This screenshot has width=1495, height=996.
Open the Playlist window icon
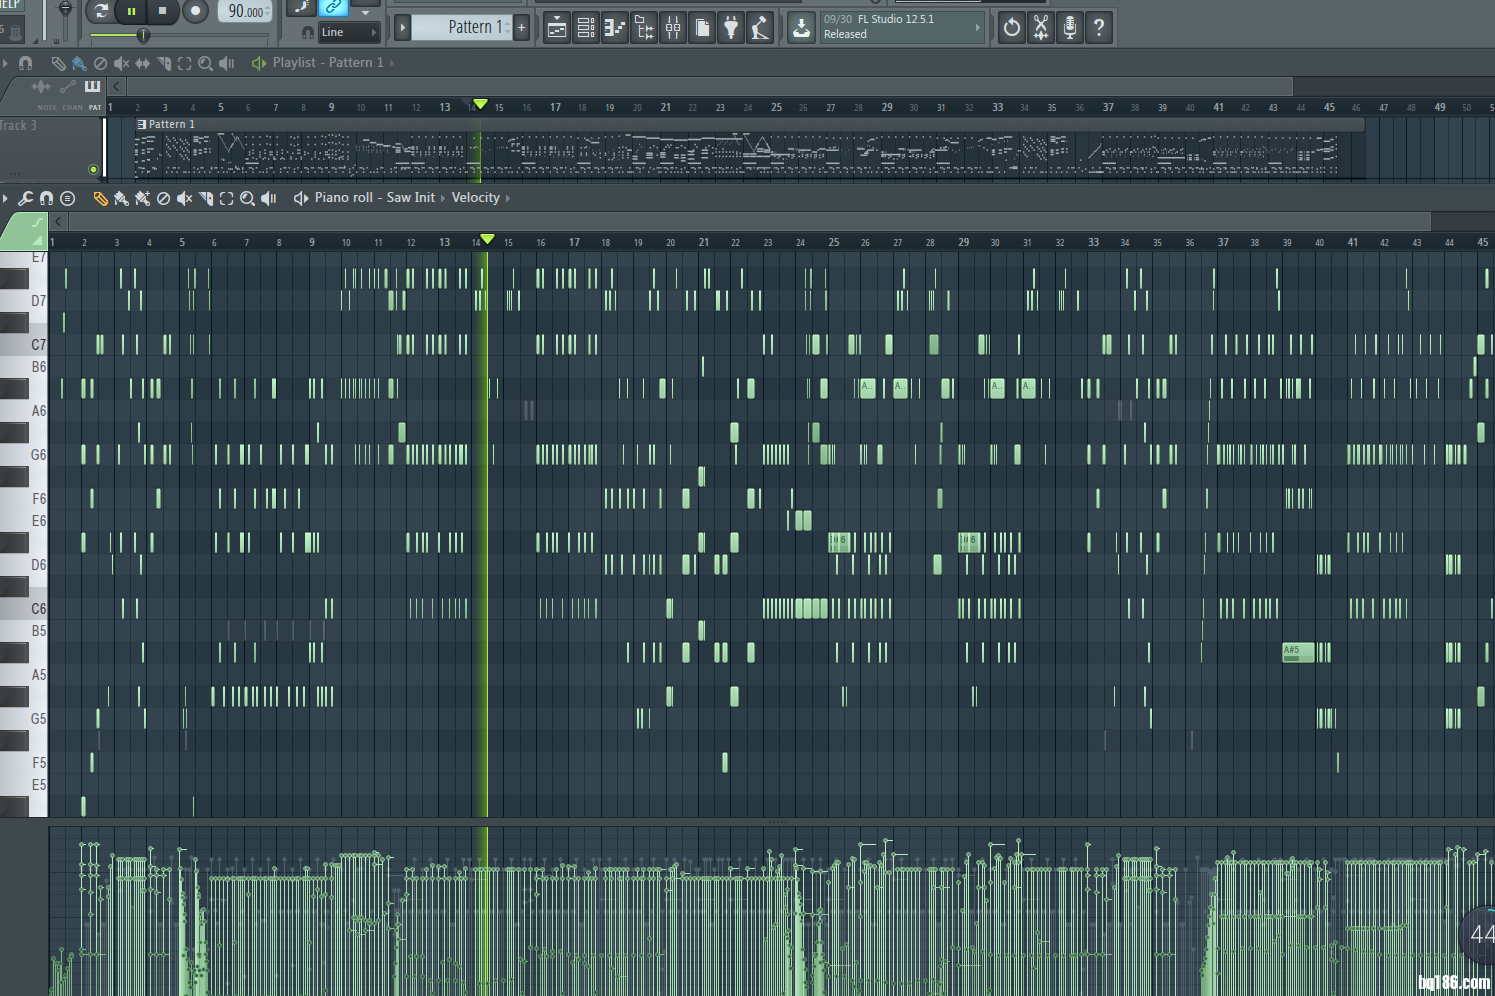click(557, 28)
